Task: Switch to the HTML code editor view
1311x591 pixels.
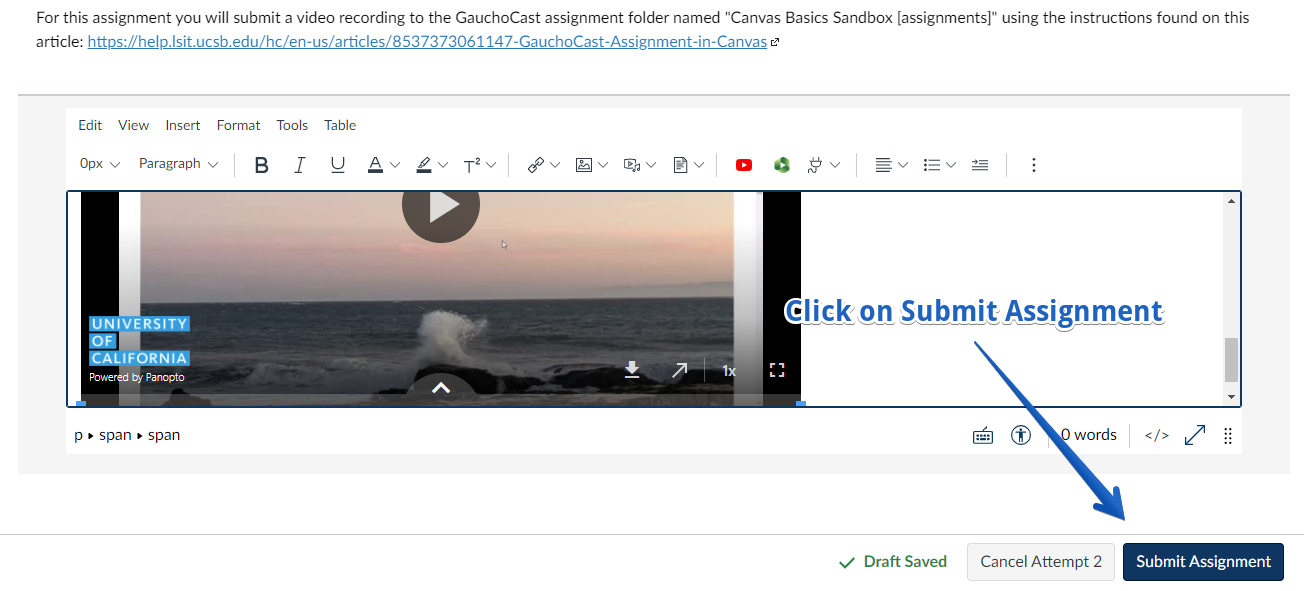Action: click(1157, 435)
